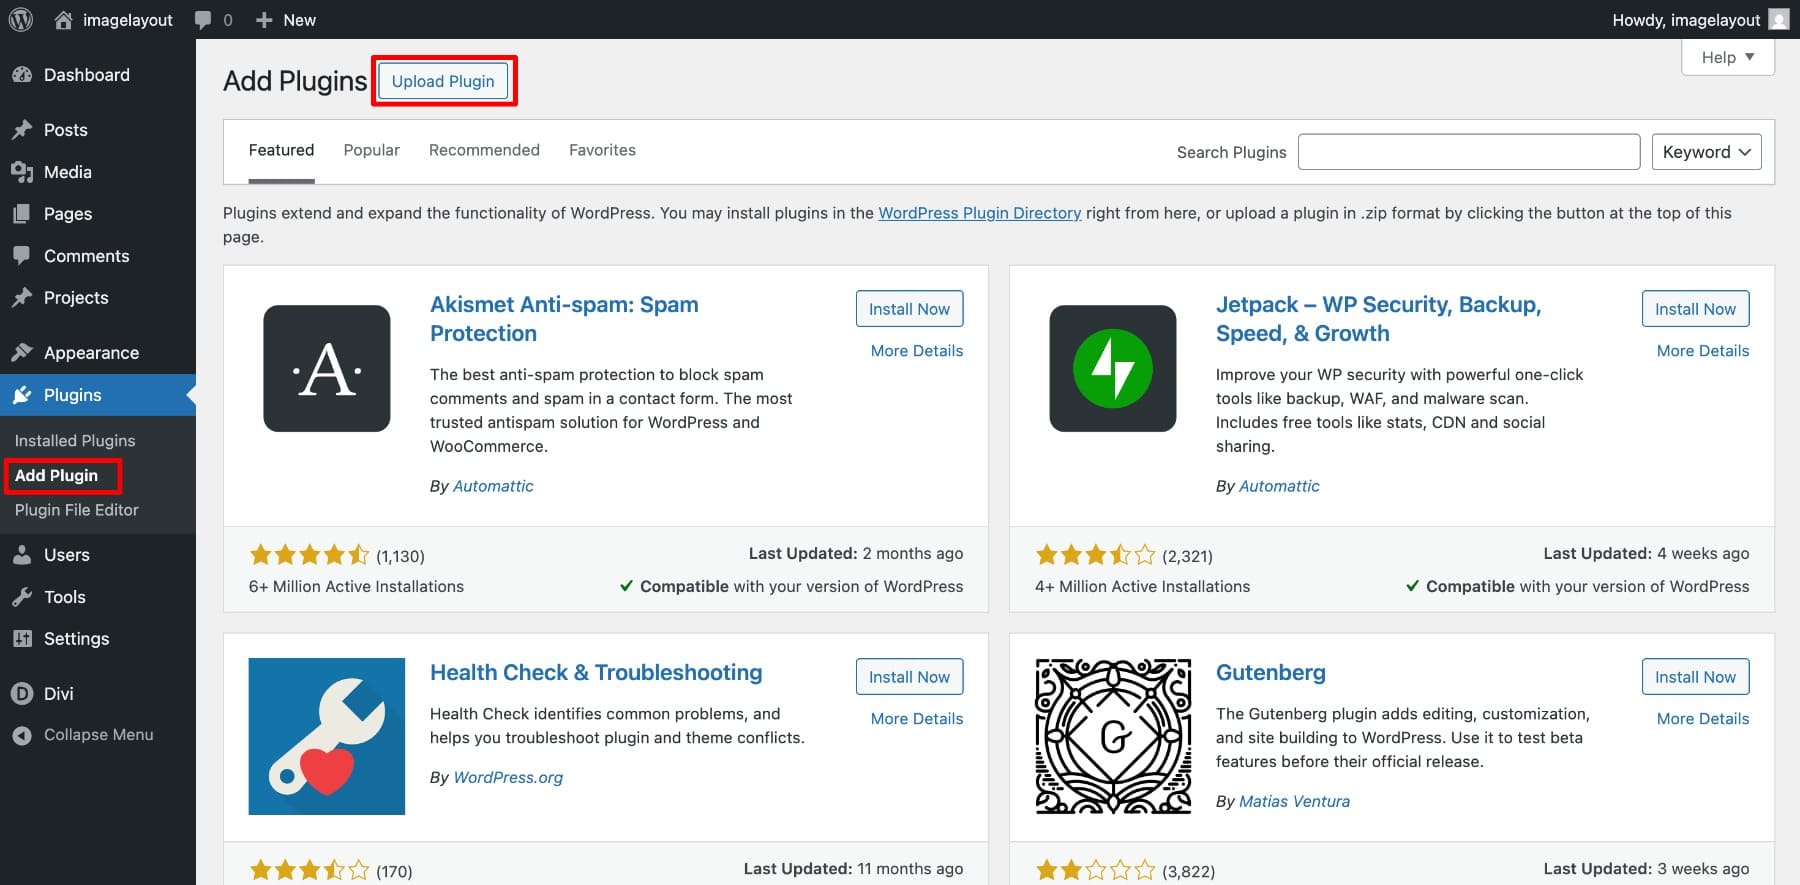The width and height of the screenshot is (1800, 885).
Task: Click the Collapse Menu label
Action: tap(98, 735)
